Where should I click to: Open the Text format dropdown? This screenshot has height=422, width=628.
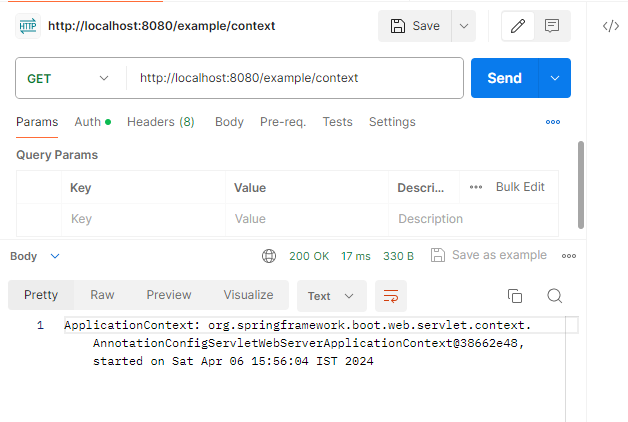331,296
